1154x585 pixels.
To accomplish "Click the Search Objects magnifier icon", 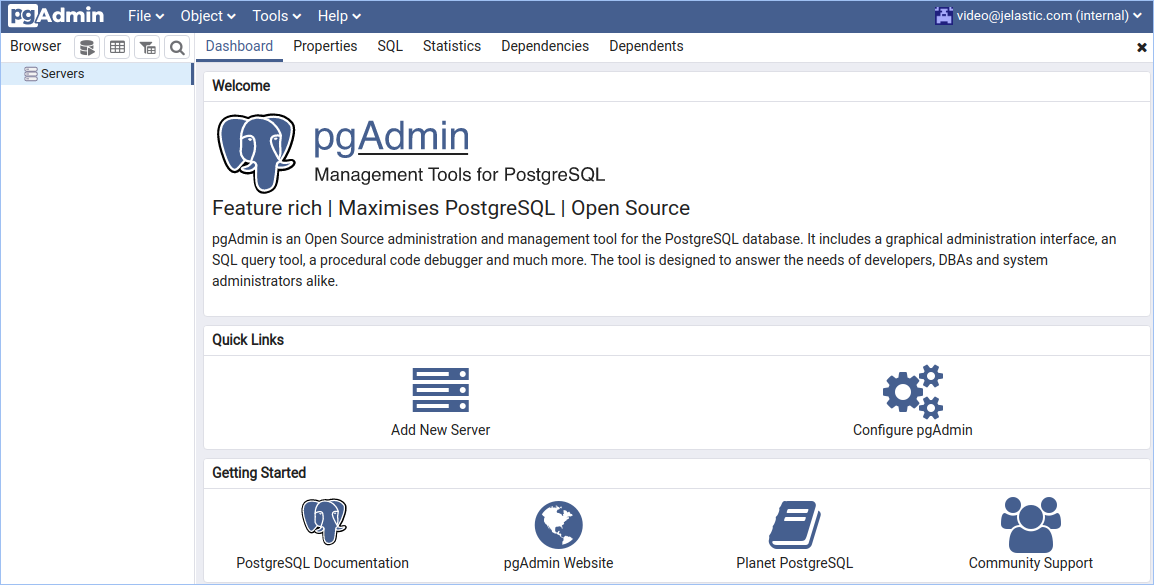I will coord(177,48).
